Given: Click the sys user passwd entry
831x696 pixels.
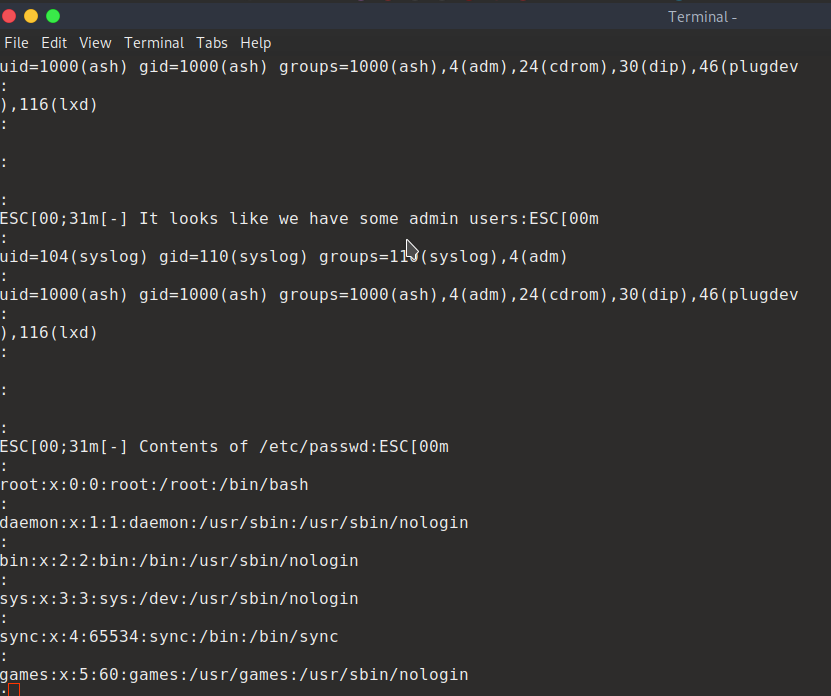Looking at the screenshot, I should point(179,599).
